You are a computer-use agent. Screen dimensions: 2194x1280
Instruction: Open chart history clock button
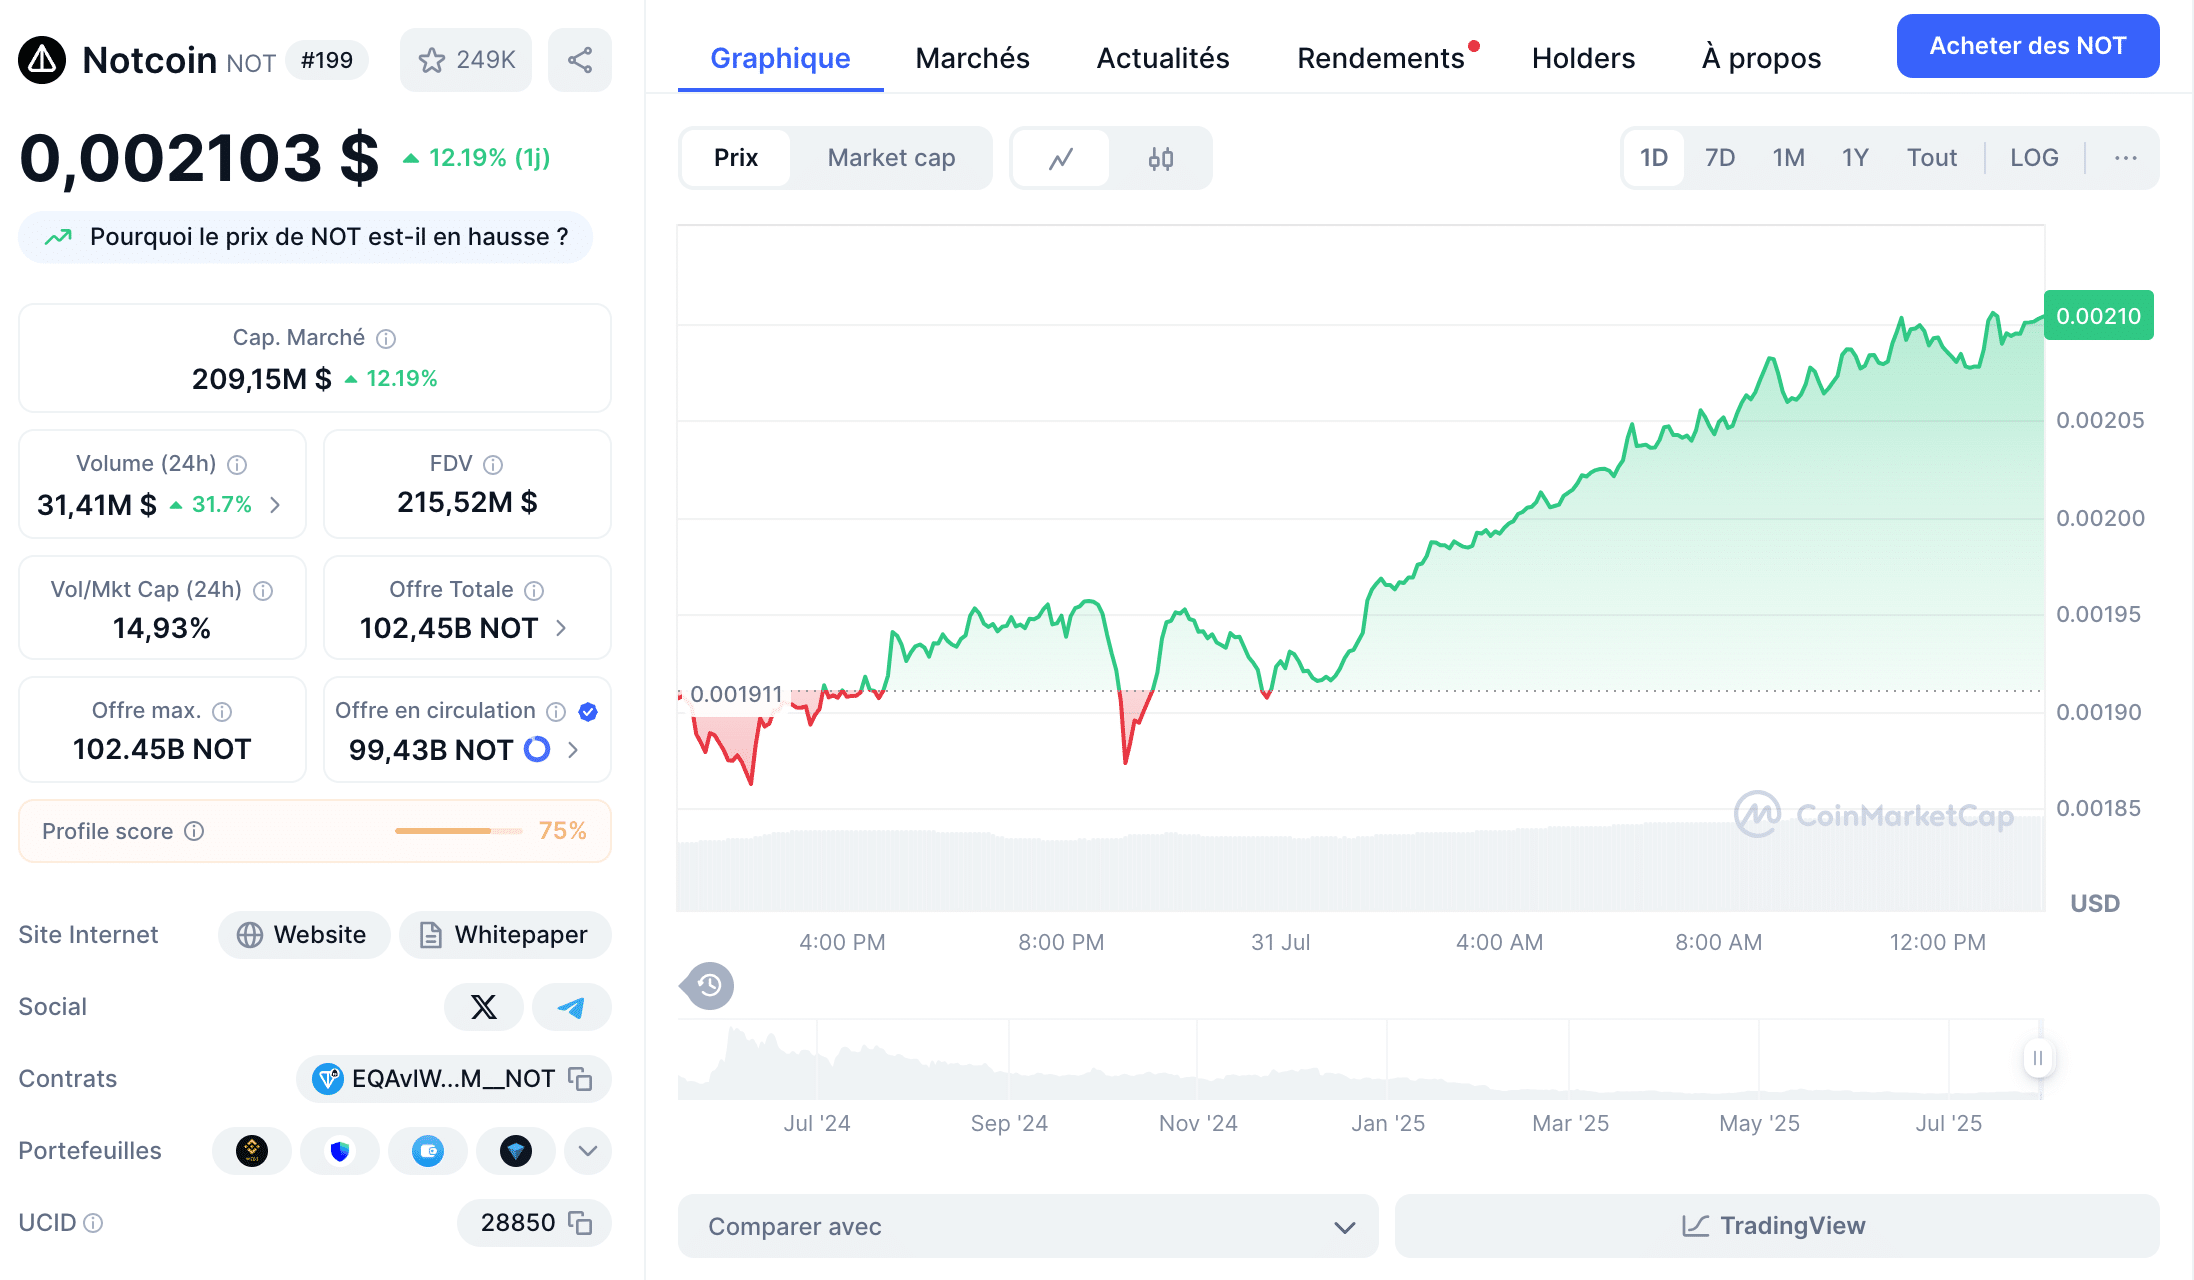pos(708,986)
